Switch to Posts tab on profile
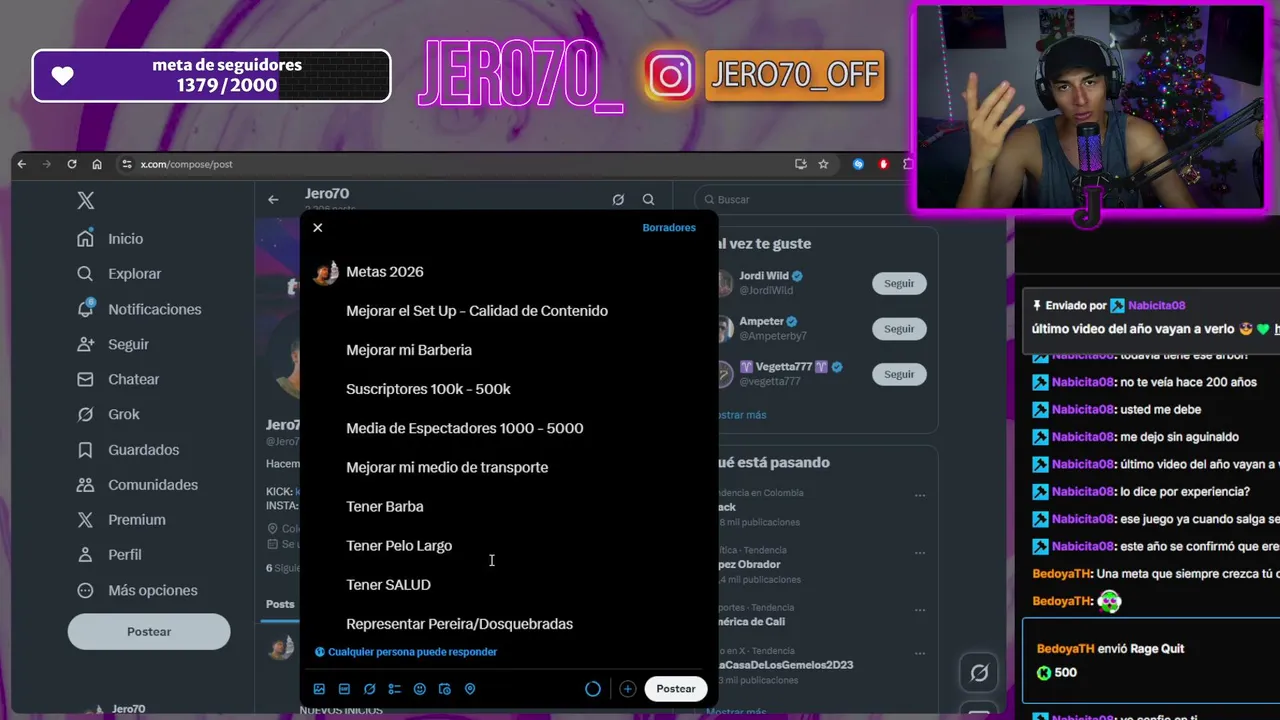The image size is (1280, 720). click(280, 604)
